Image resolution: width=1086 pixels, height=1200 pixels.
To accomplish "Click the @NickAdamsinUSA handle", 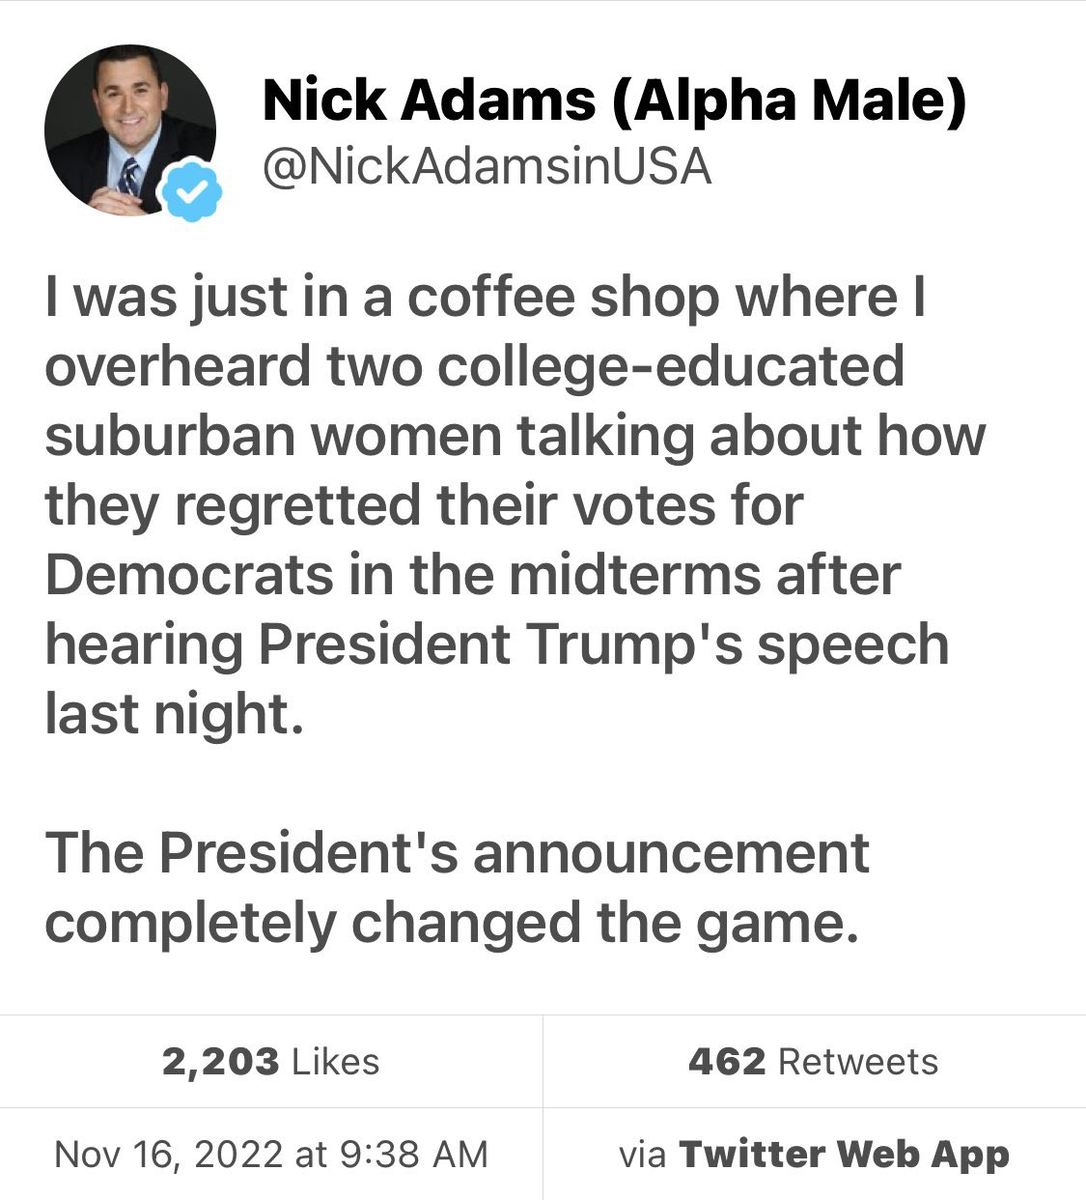I will [x=486, y=167].
